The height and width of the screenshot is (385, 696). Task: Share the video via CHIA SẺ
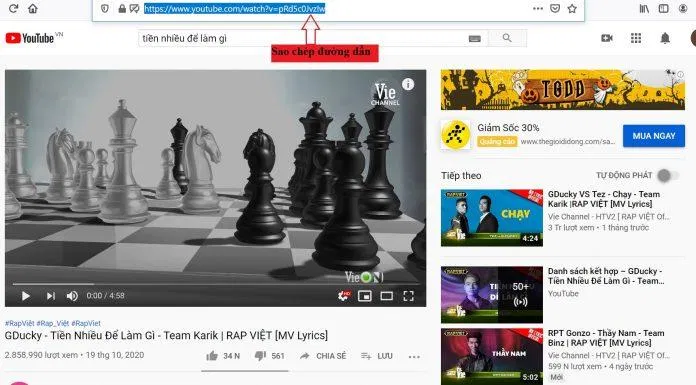pos(323,356)
